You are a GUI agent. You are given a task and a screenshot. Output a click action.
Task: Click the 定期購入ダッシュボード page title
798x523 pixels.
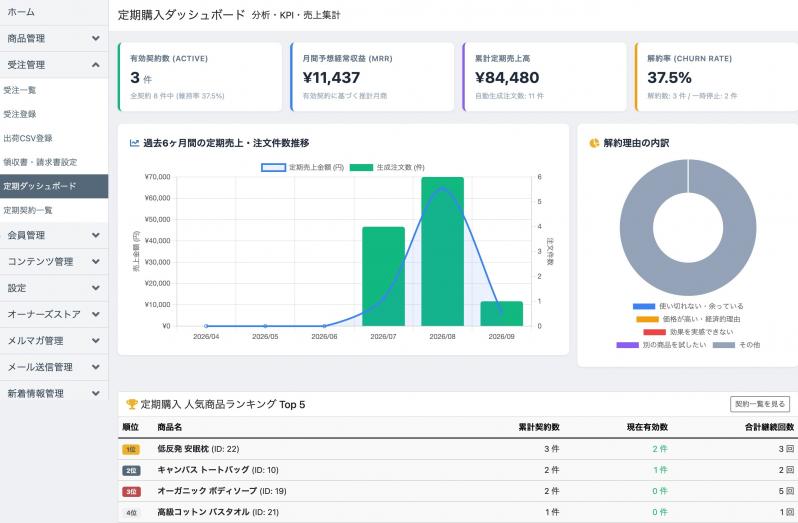[182, 15]
